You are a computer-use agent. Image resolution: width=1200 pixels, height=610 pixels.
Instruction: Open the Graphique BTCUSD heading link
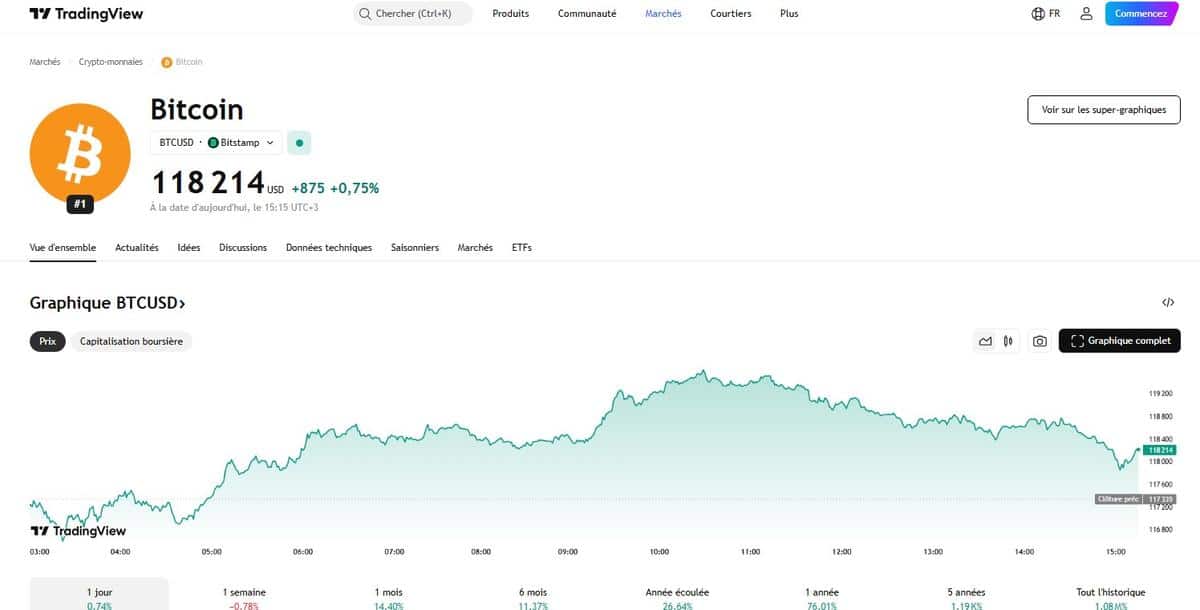coord(108,302)
